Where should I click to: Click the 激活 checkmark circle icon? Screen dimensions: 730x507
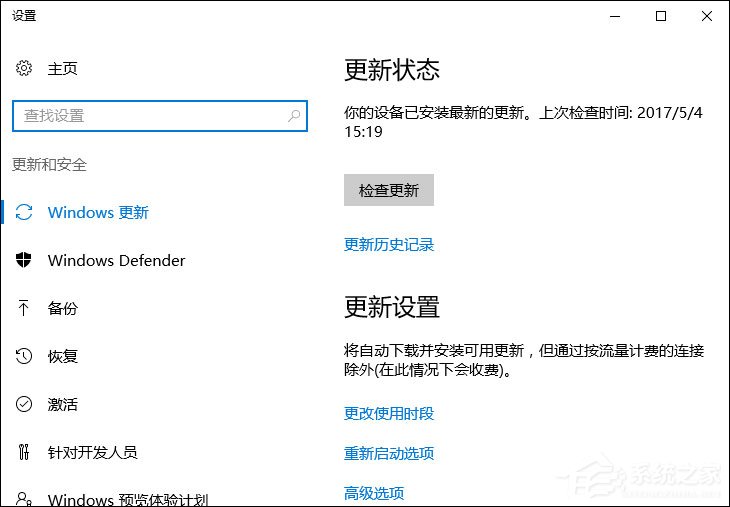coord(24,404)
